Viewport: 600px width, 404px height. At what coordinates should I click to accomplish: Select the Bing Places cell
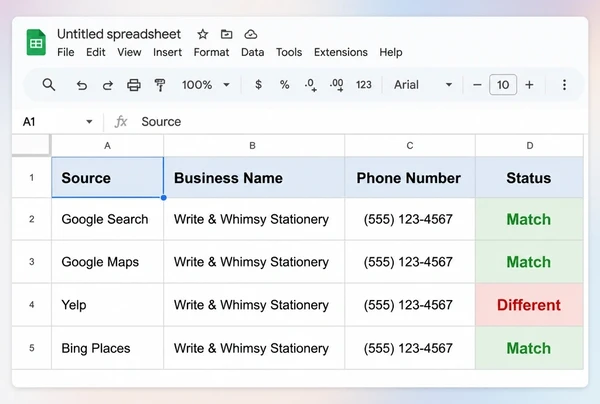108,348
